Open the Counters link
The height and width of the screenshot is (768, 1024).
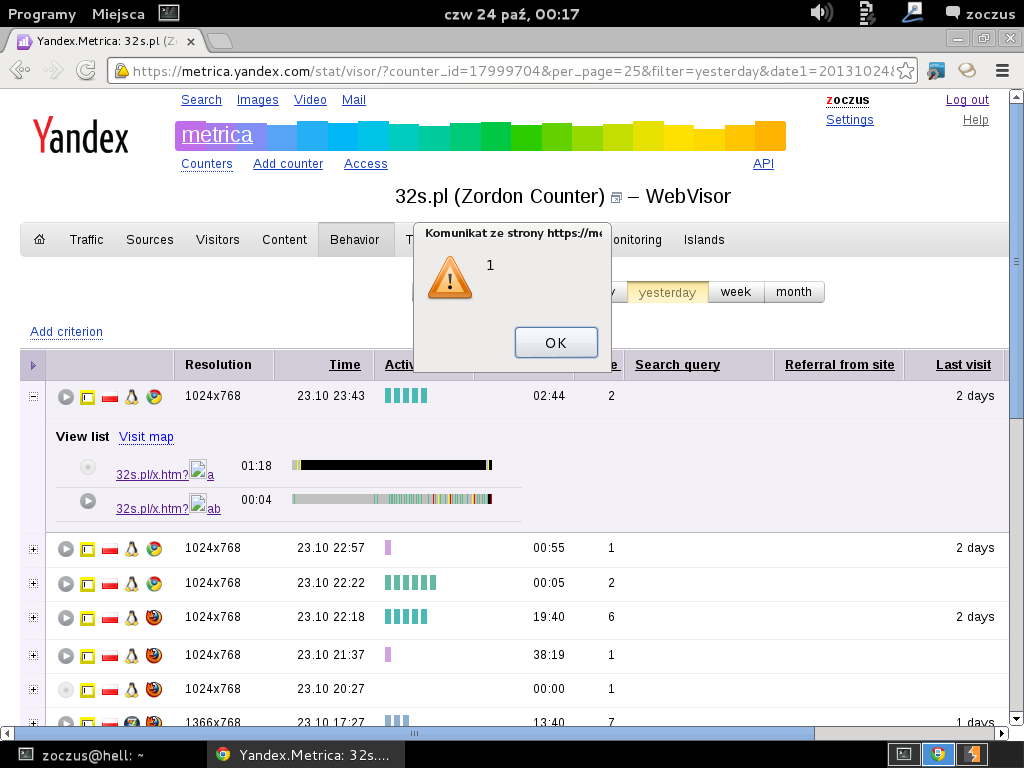pos(206,164)
